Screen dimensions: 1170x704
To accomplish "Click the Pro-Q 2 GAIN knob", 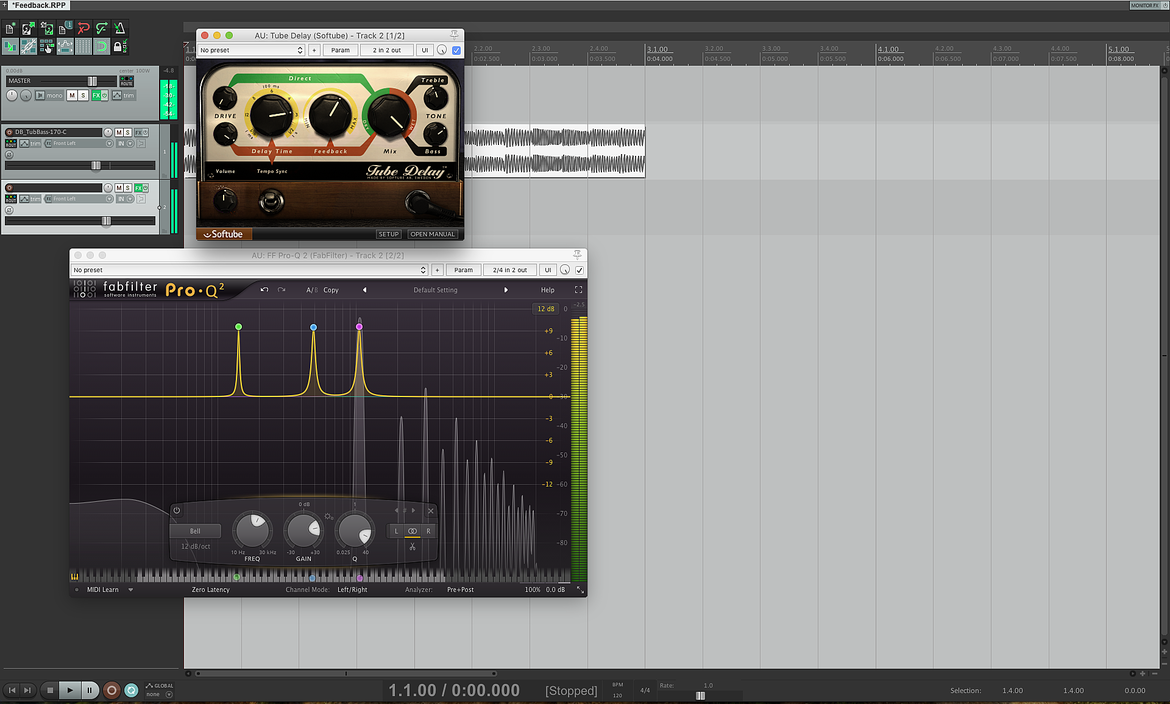I will click(x=304, y=531).
